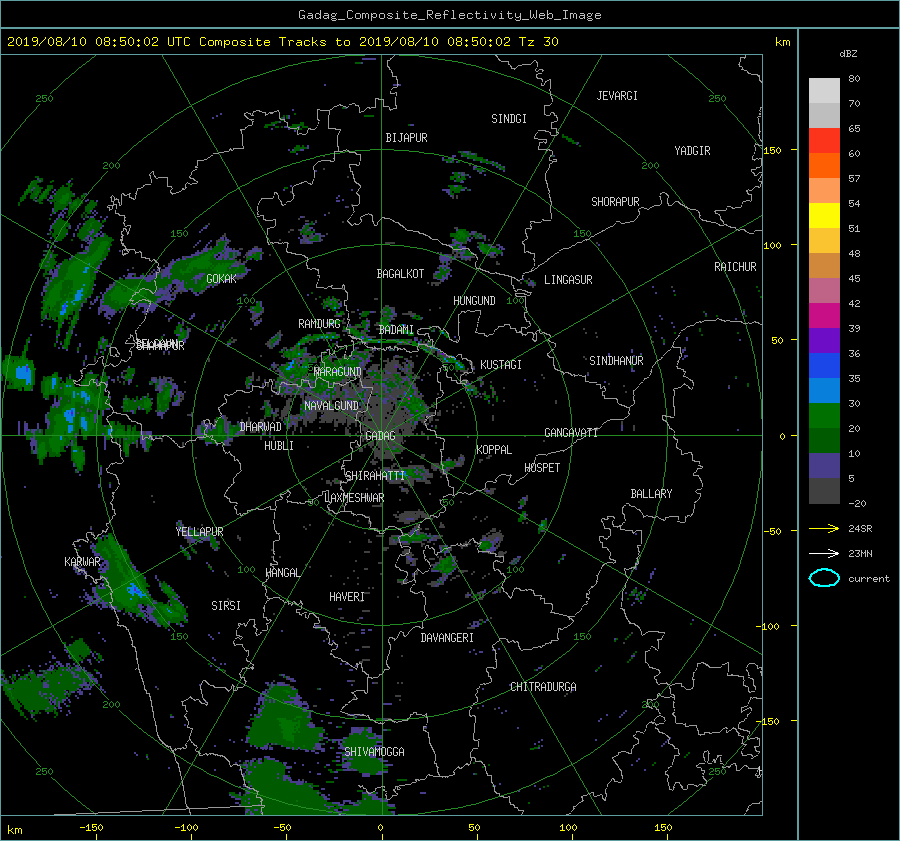This screenshot has height=841, width=900.
Task: Click the BIJAPUR city label
Action: pyautogui.click(x=406, y=138)
